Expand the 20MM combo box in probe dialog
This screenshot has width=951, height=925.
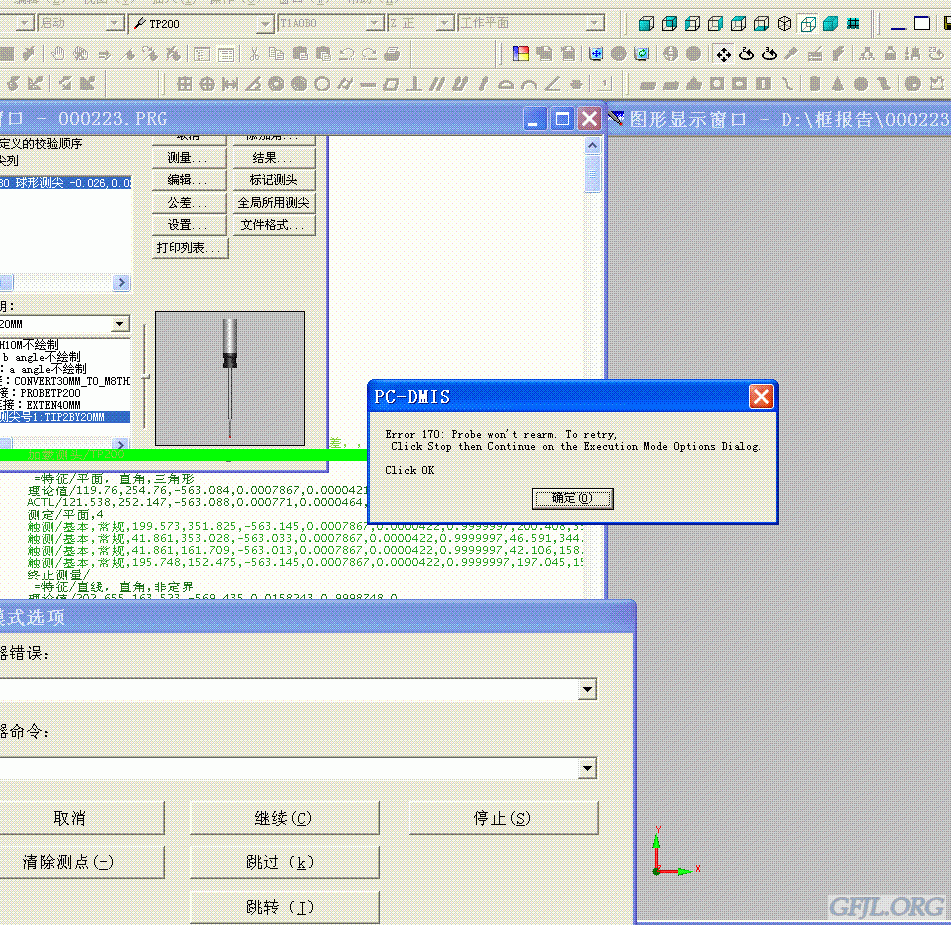click(x=120, y=324)
